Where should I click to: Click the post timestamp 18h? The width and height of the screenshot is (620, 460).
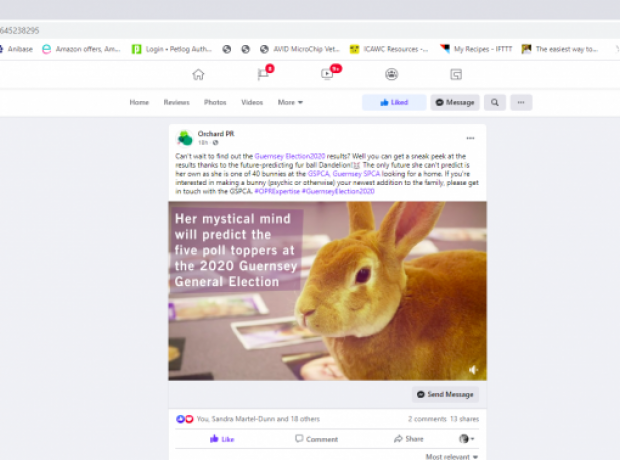[203, 143]
